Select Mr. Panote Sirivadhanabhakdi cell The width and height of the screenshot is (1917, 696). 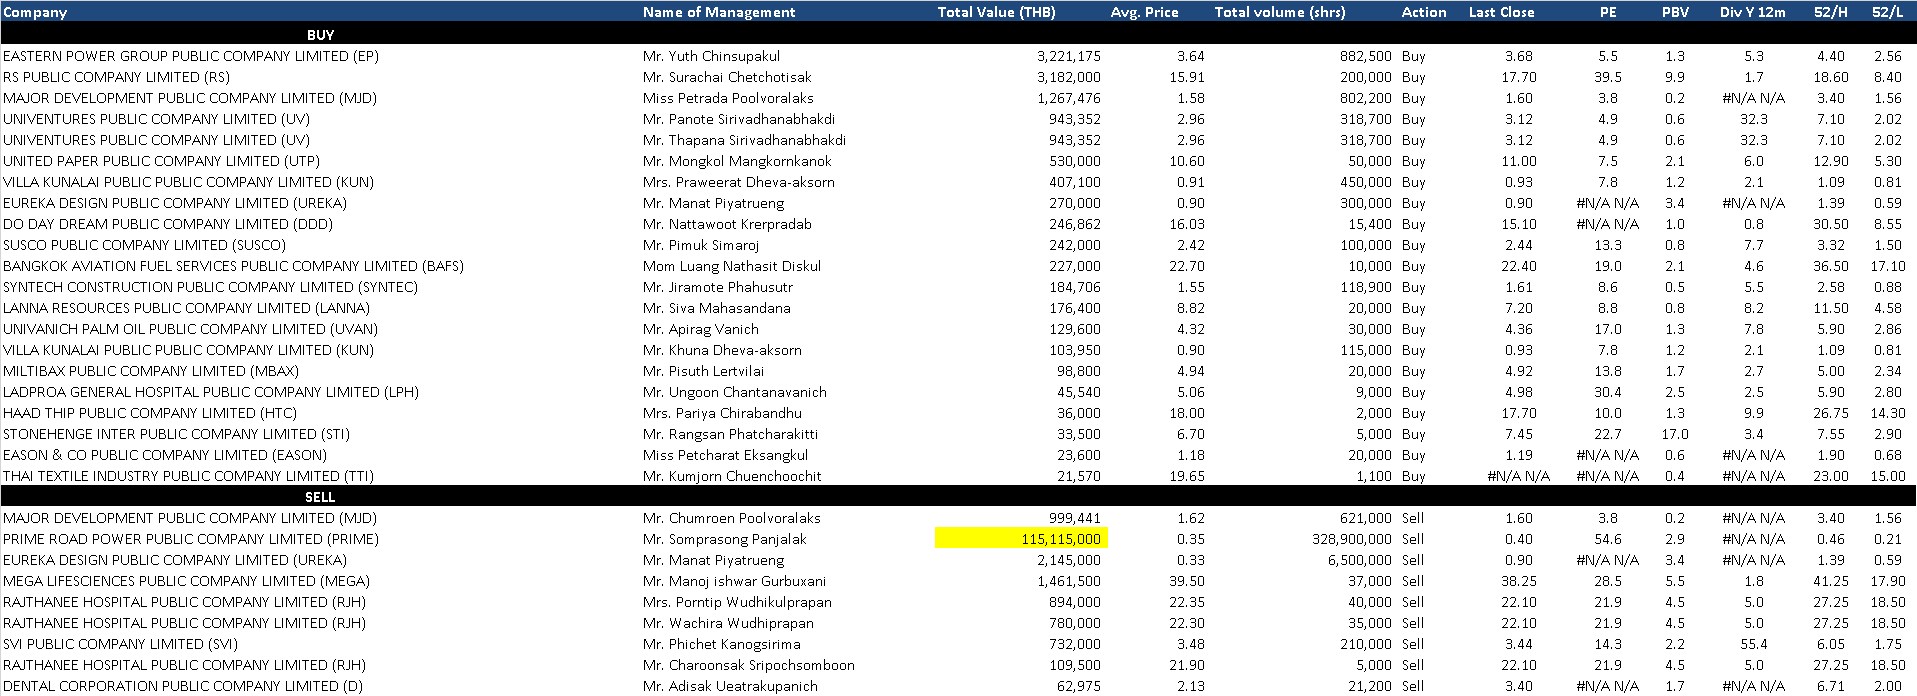[x=739, y=119]
